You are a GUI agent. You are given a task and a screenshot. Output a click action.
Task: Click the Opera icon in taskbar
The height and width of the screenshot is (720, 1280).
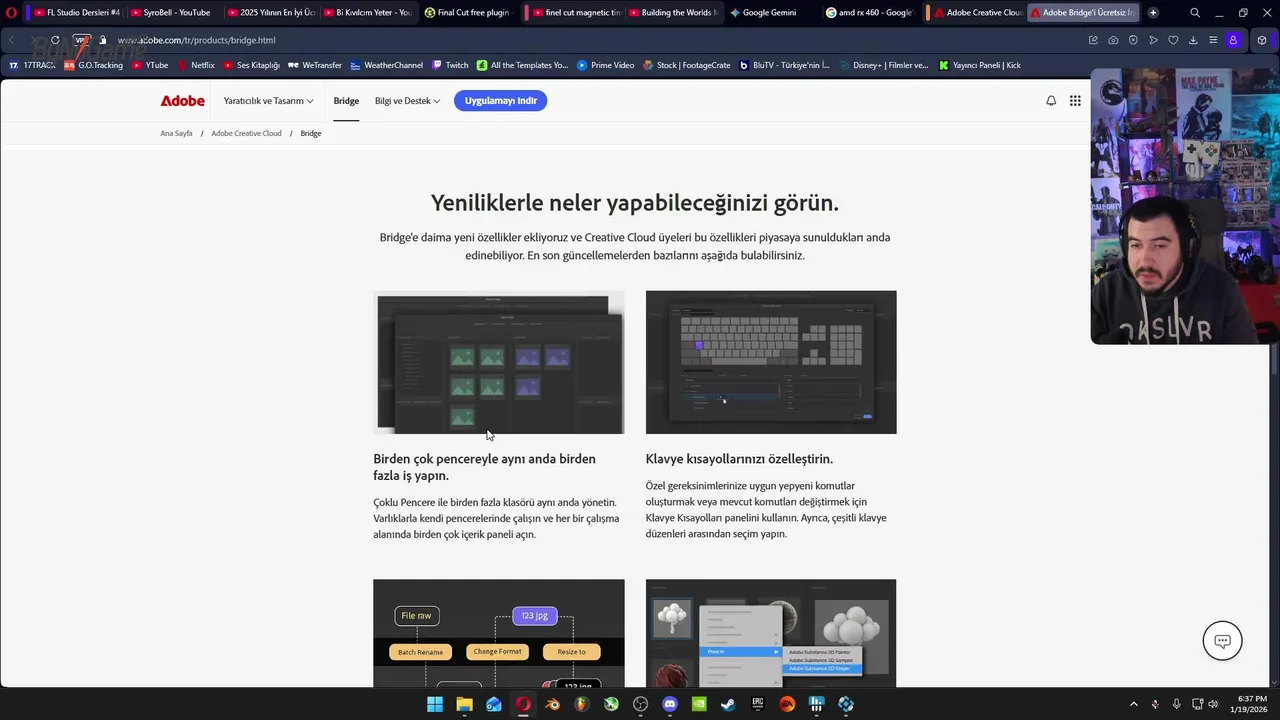pyautogui.click(x=523, y=704)
